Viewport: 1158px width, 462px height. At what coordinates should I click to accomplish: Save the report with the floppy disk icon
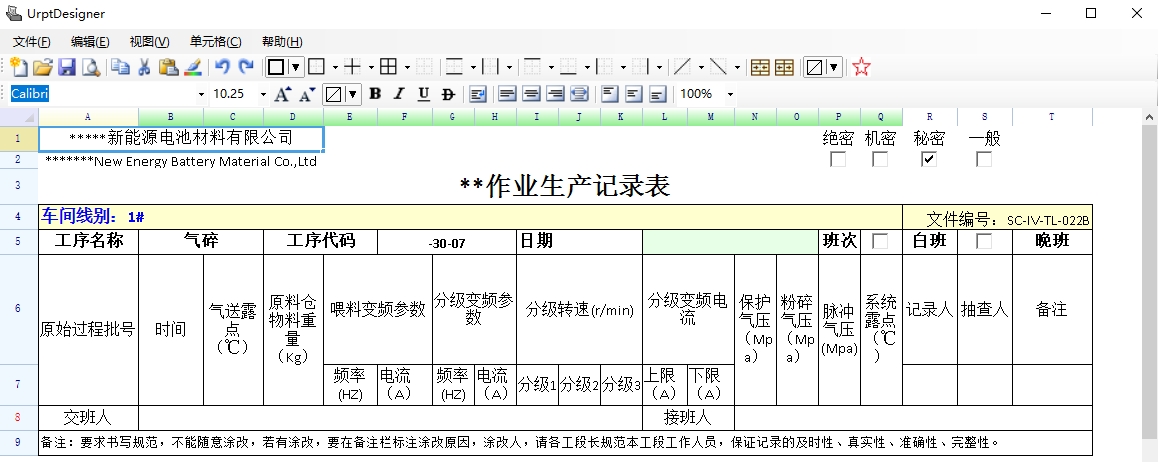67,67
